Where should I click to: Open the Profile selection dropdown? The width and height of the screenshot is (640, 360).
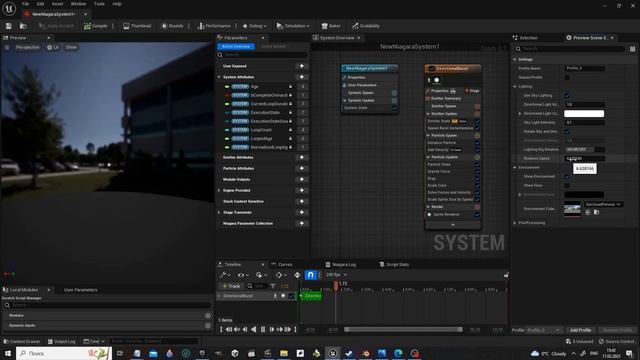[x=543, y=330]
